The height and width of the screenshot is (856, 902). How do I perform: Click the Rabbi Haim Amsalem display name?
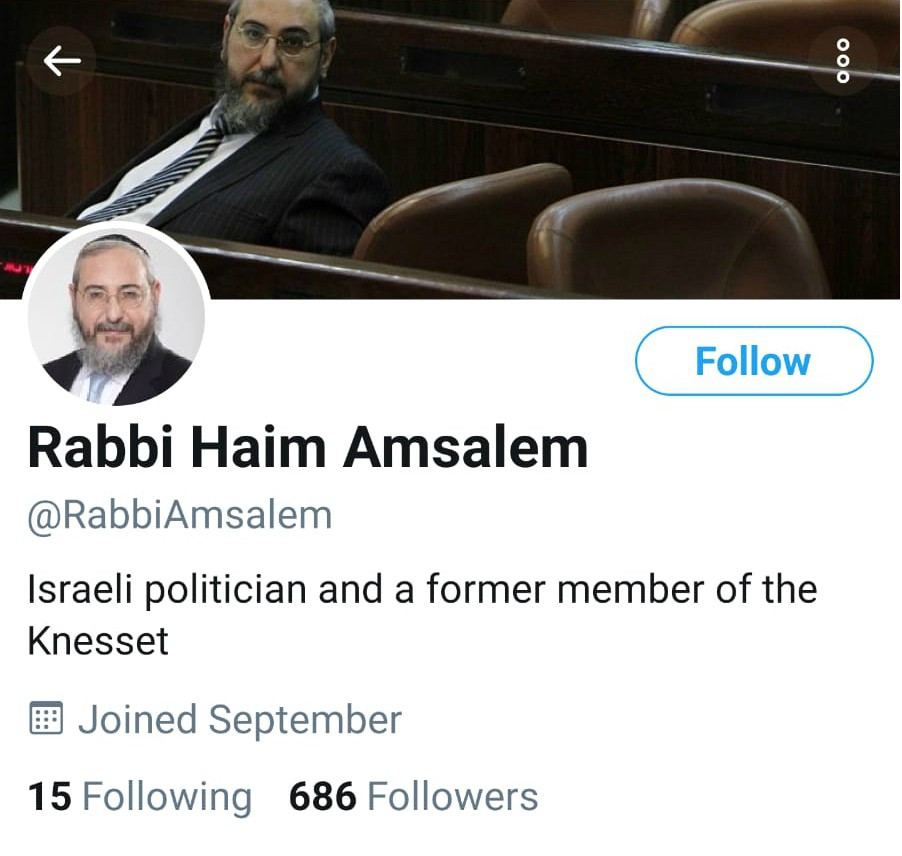point(308,448)
